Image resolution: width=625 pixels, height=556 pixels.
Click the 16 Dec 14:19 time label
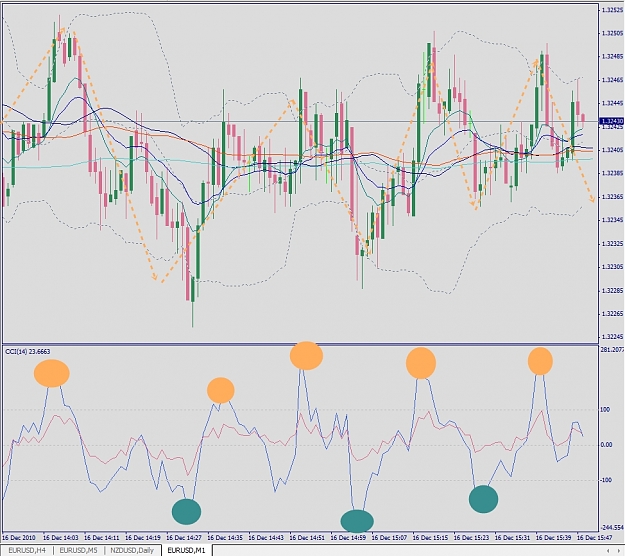(143, 538)
